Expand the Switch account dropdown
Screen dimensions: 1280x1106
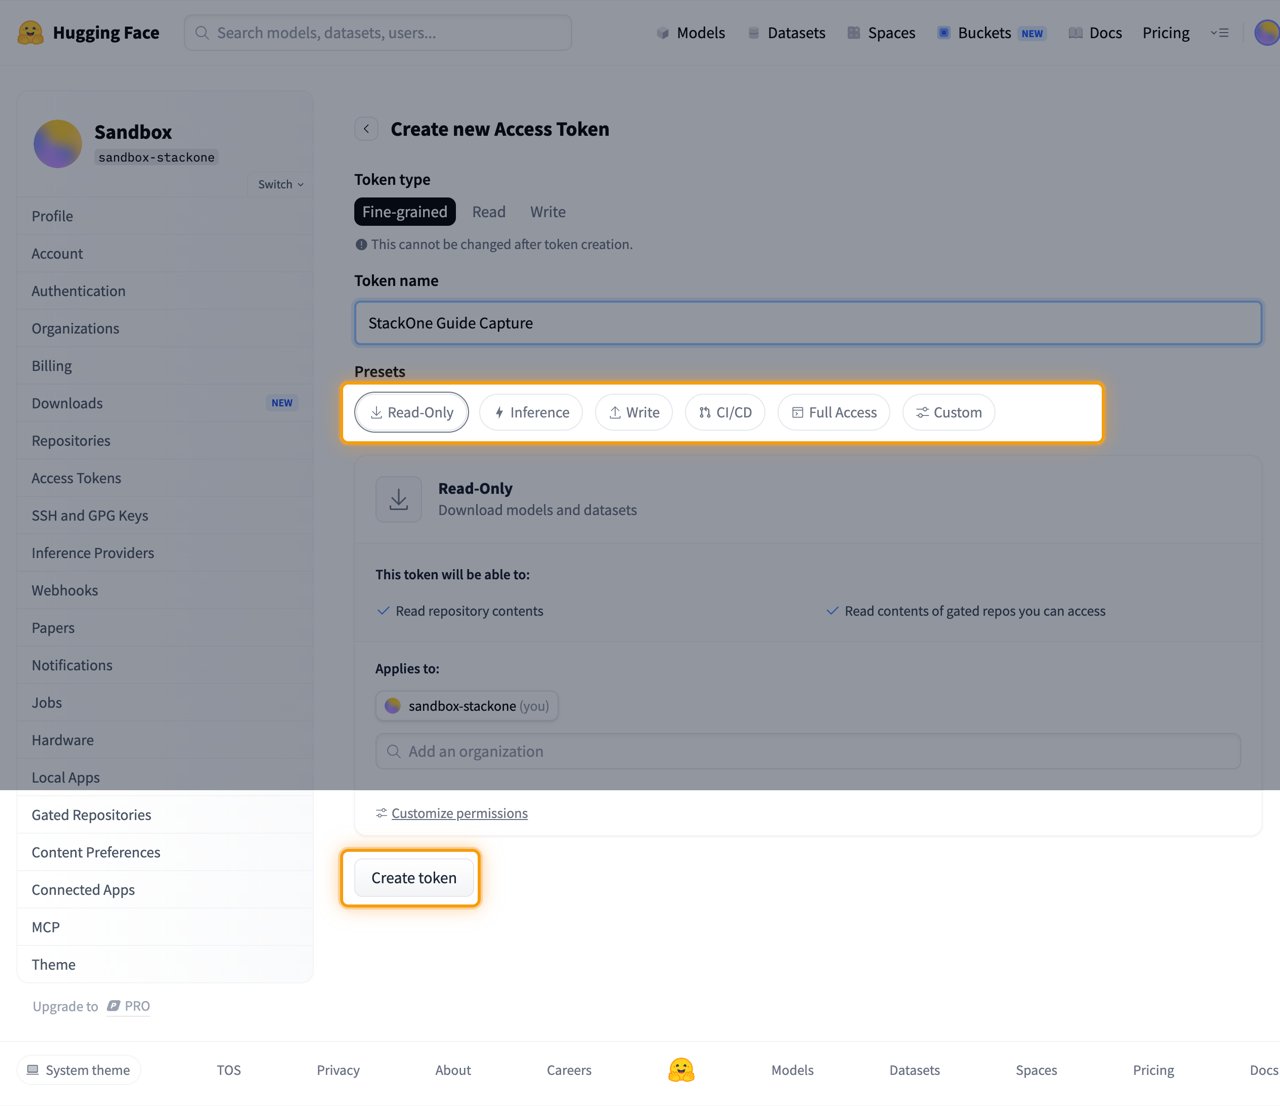(x=280, y=184)
